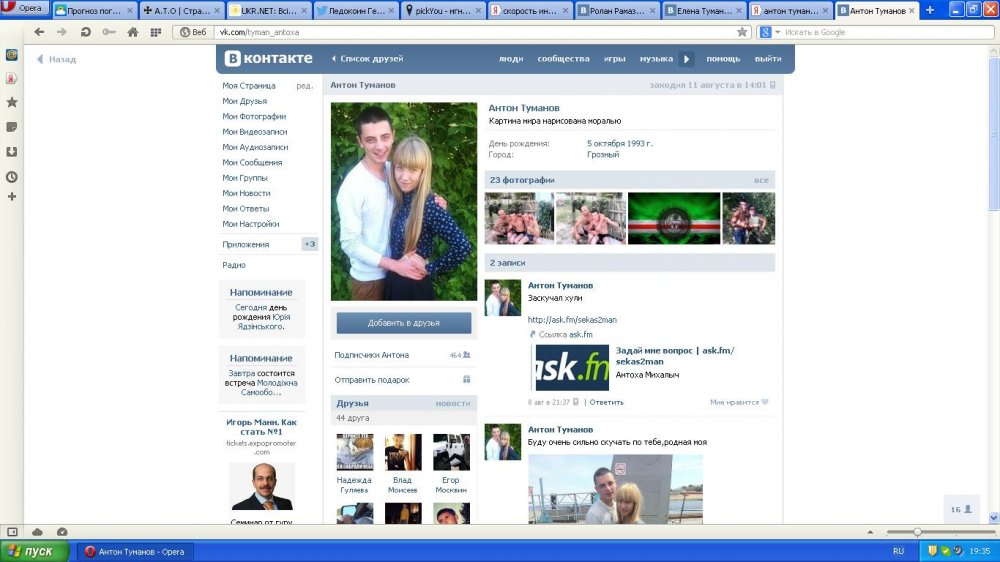
Task: Open the ask.fm/sekas2man link
Action: (572, 320)
